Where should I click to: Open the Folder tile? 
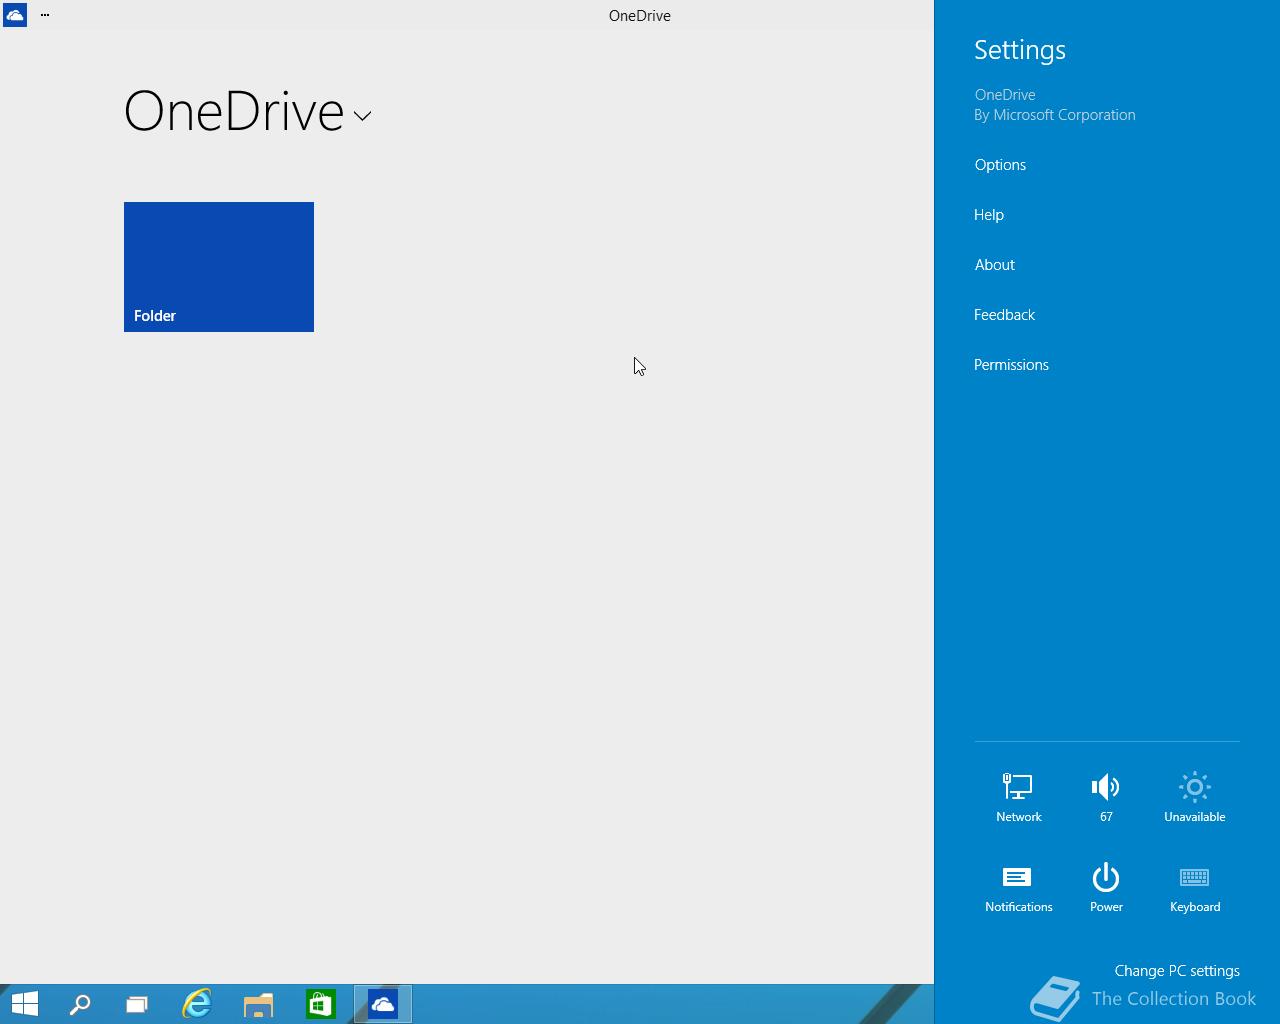coord(219,267)
